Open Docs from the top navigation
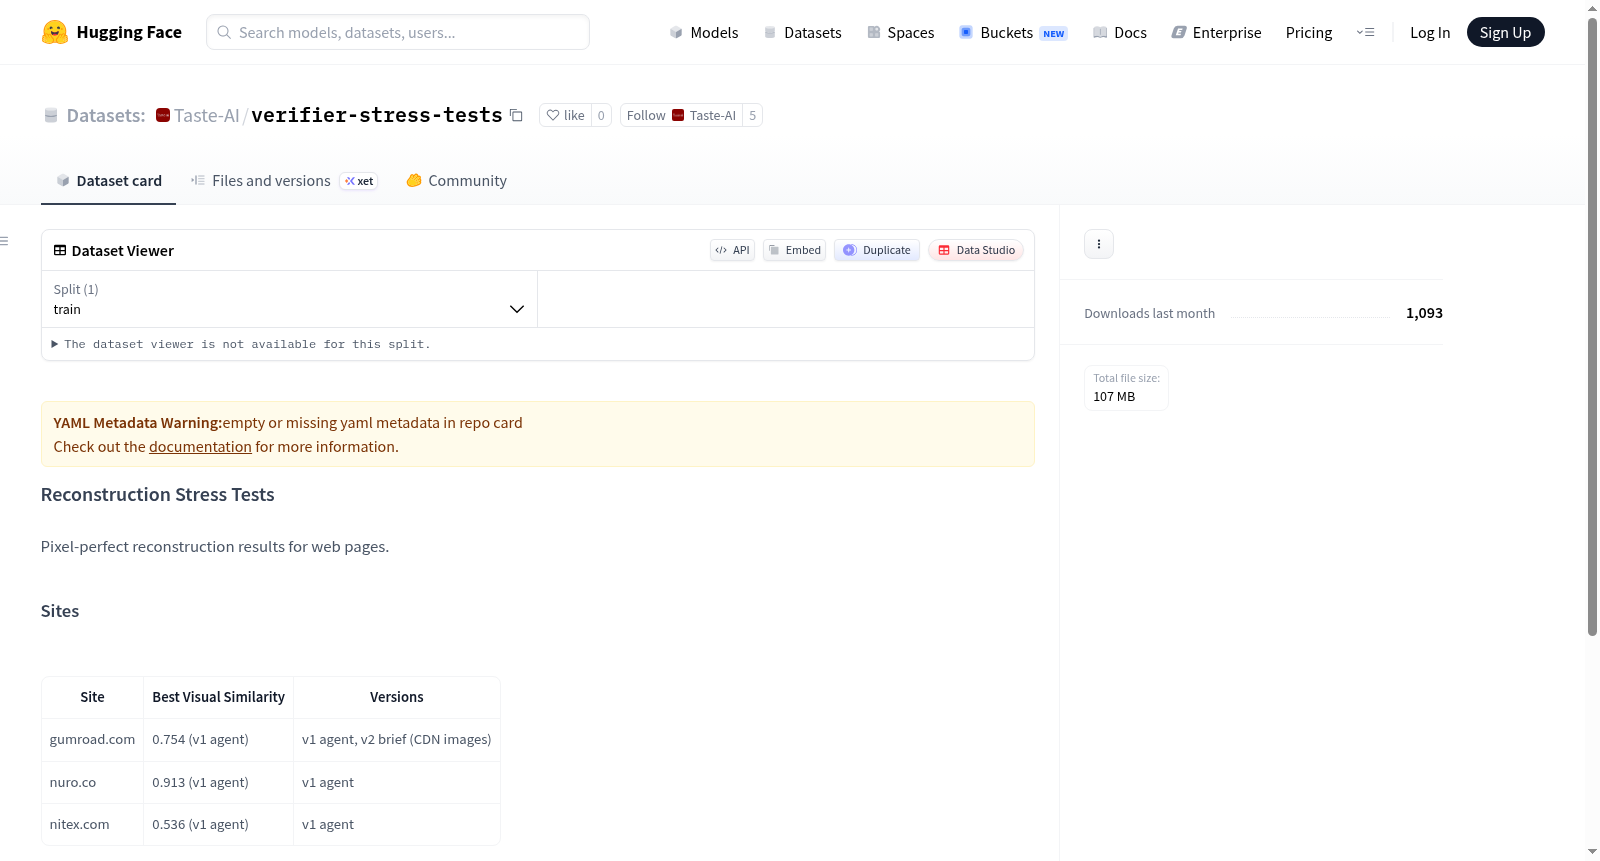1600x861 pixels. pos(1120,32)
